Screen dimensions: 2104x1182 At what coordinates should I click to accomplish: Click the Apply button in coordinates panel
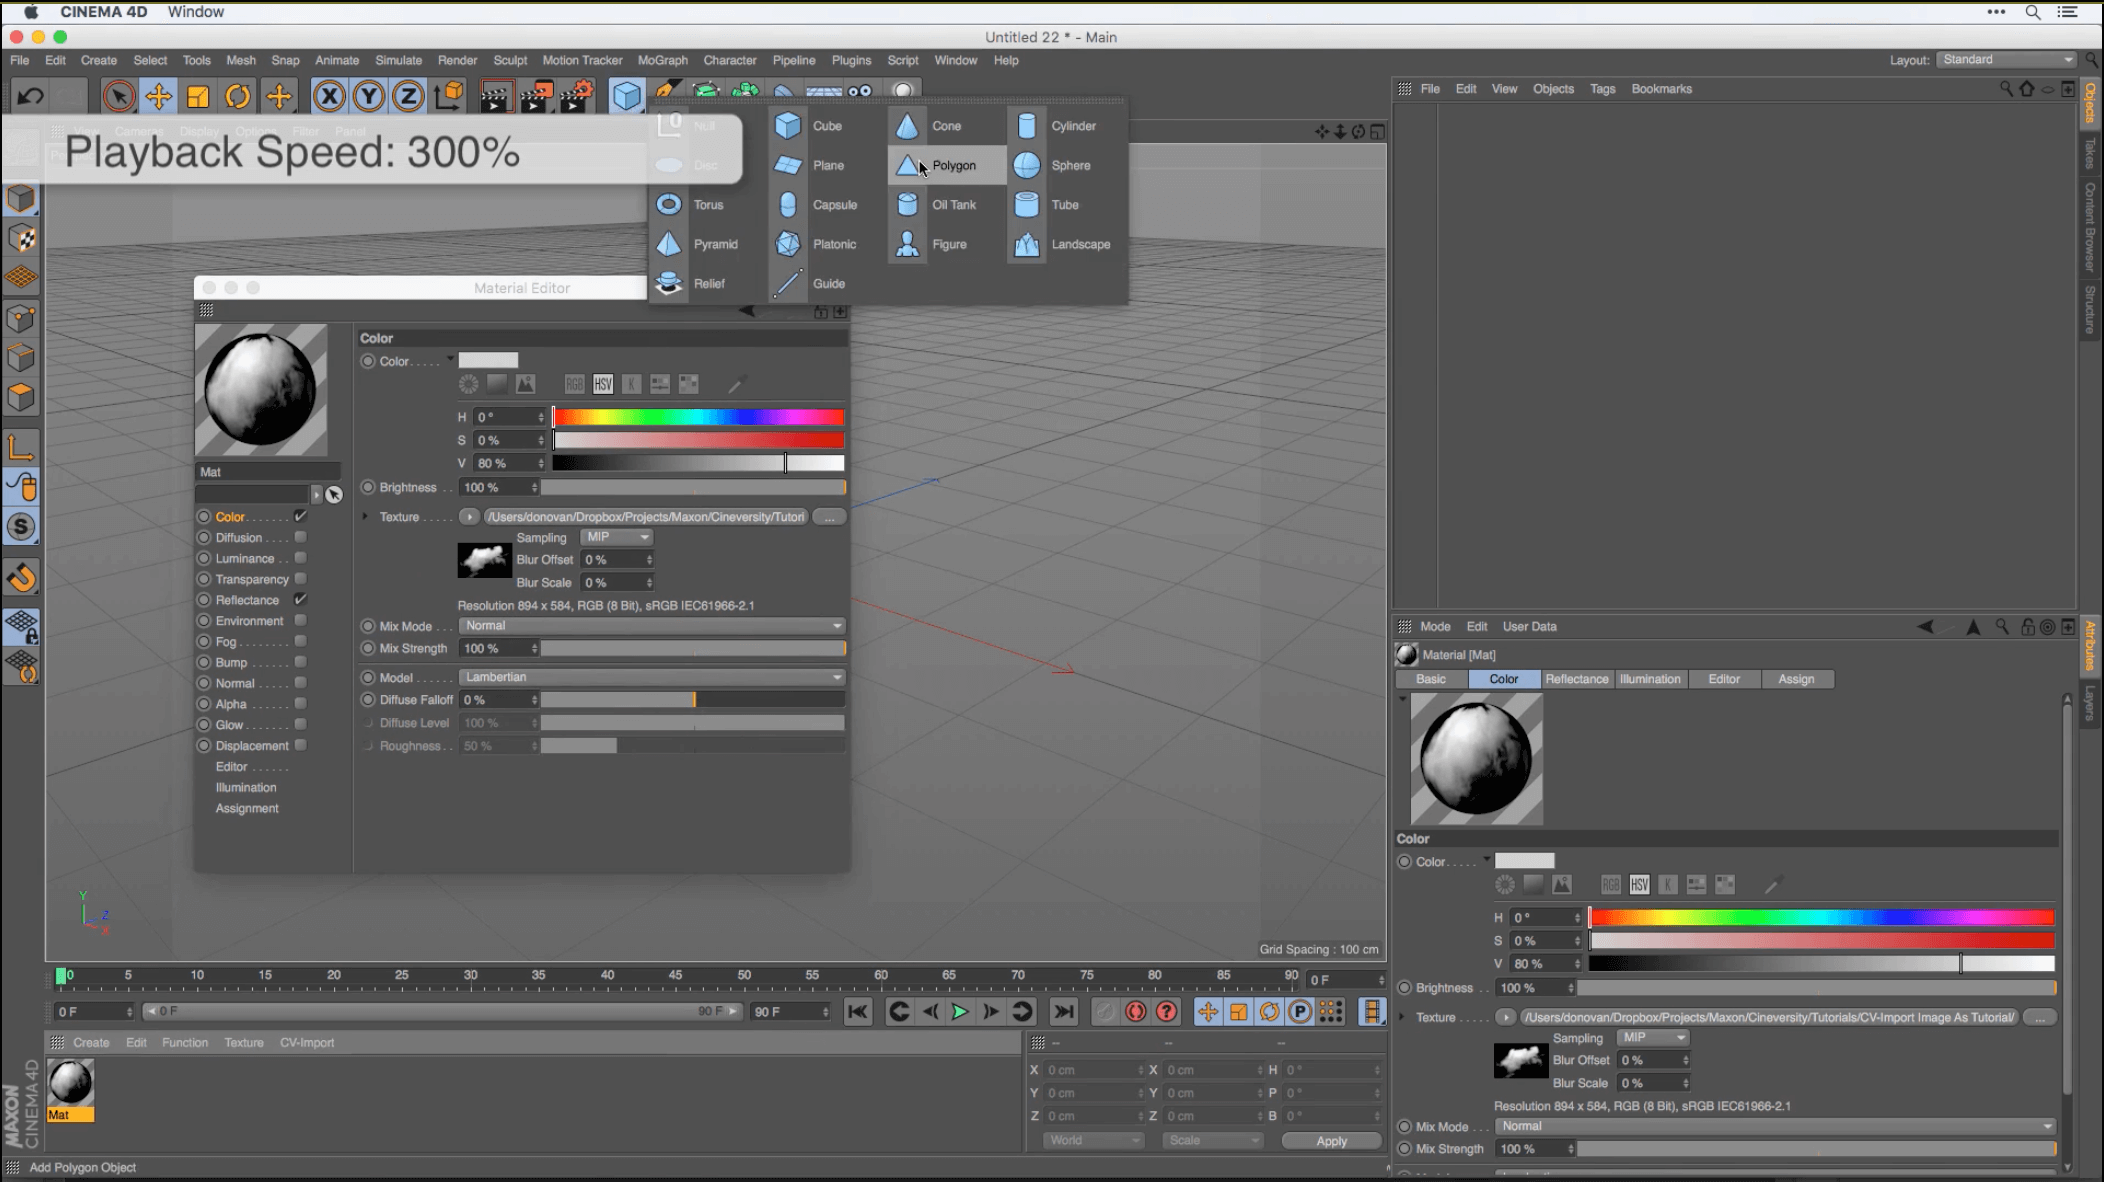(1331, 1141)
